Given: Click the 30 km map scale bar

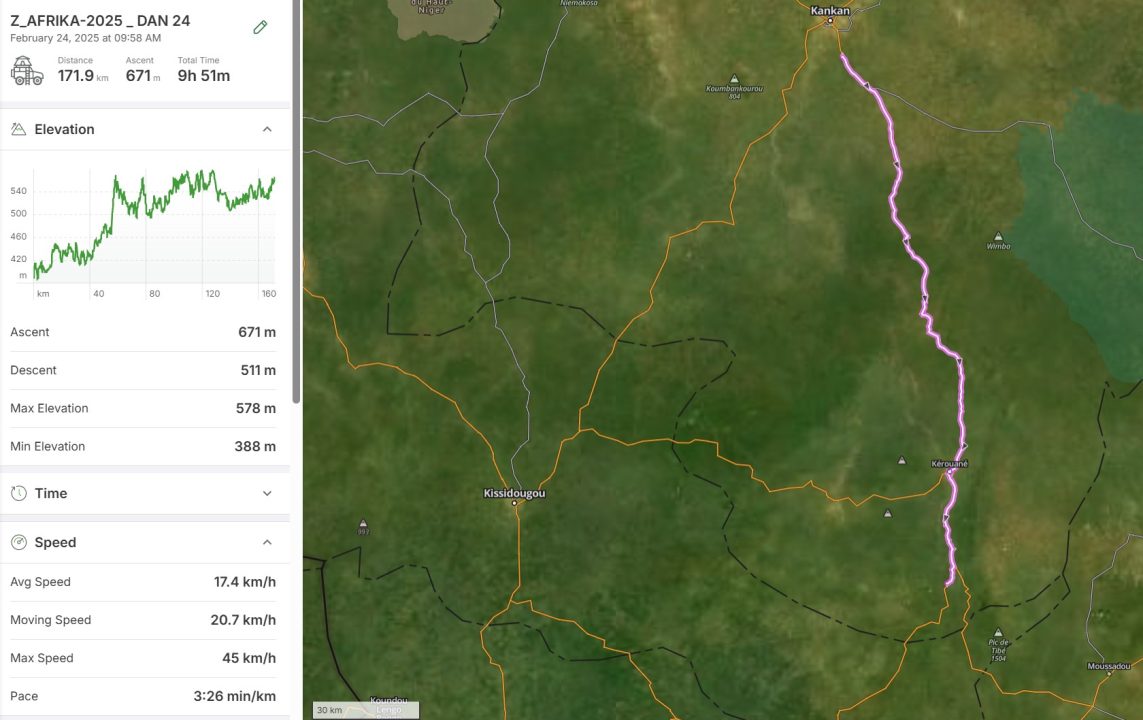Looking at the screenshot, I should pyautogui.click(x=365, y=710).
